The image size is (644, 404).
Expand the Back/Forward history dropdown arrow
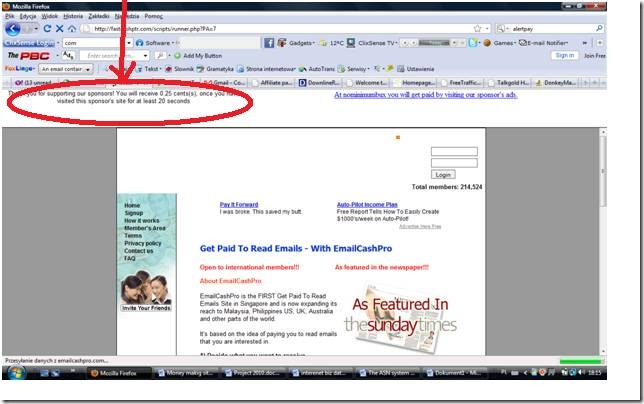pos(36,29)
